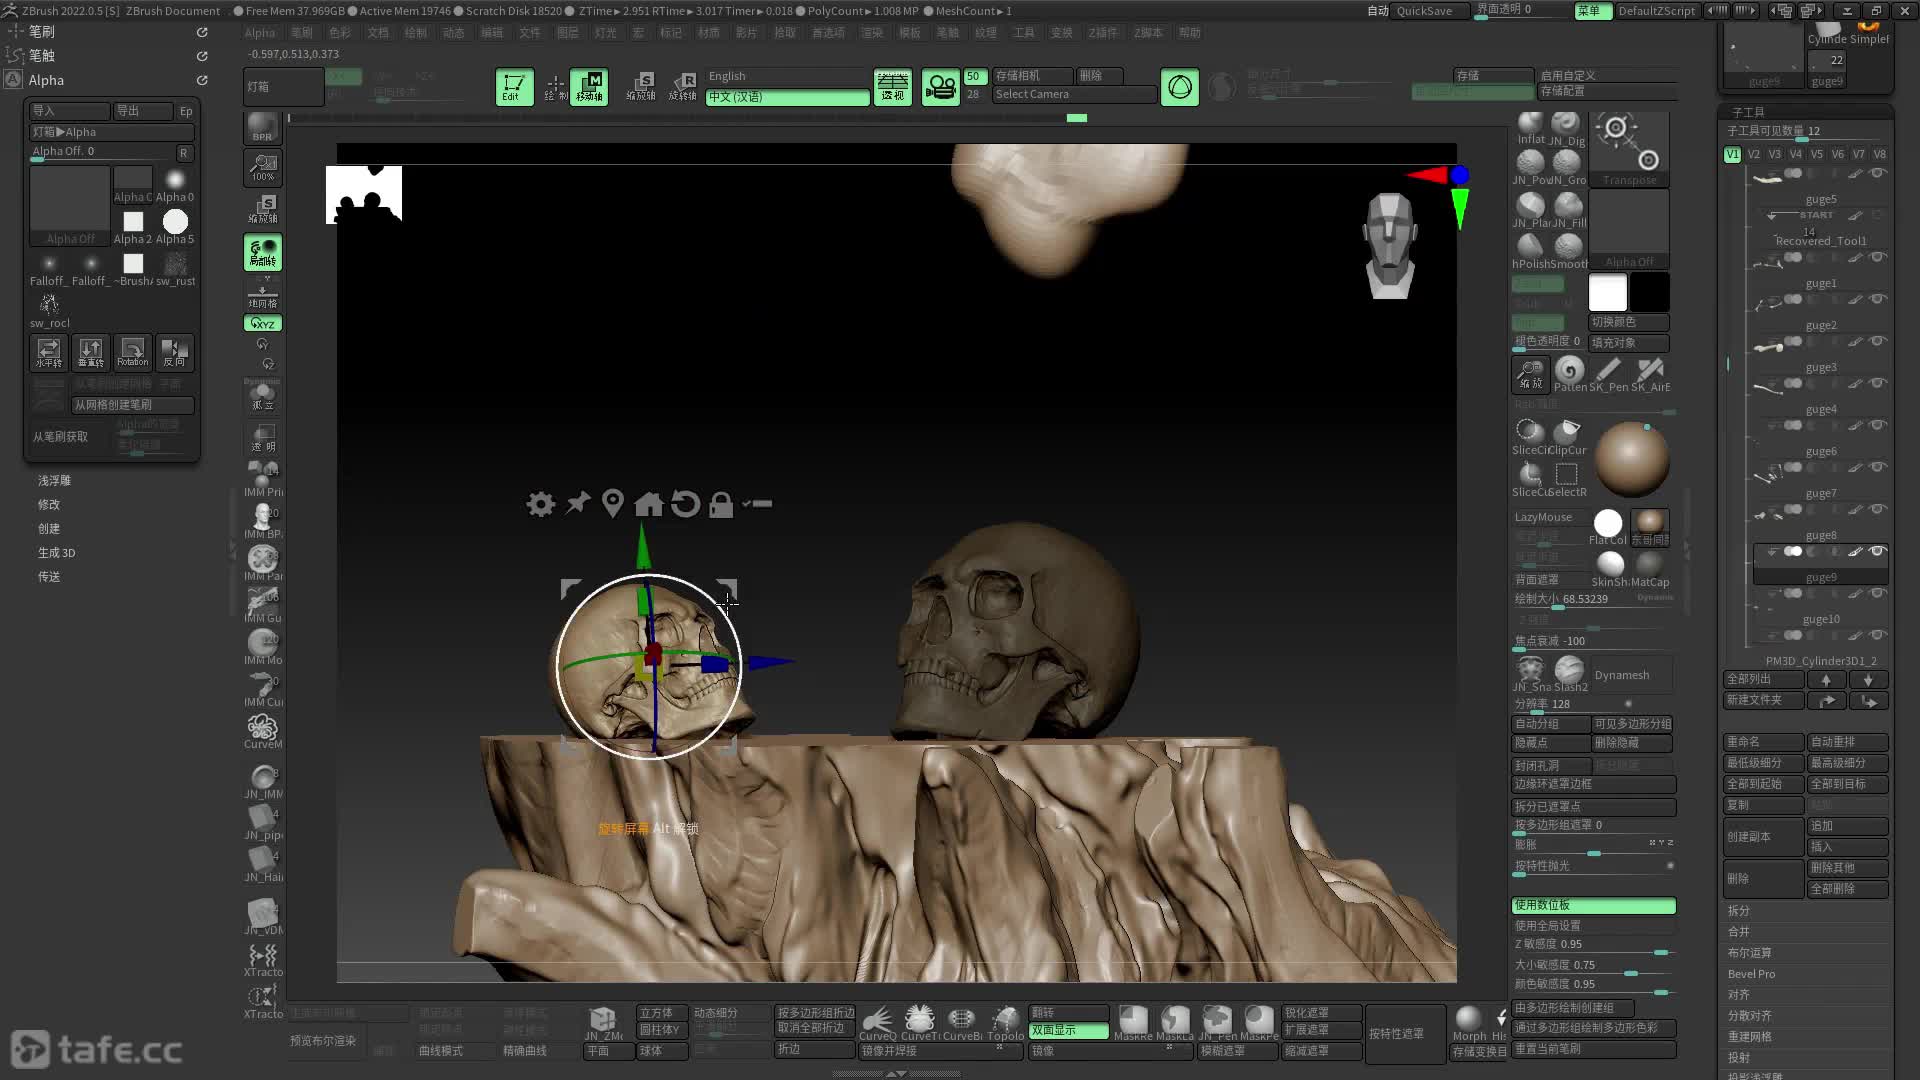
Task: Open the Transpose brush thumbnail
Action: click(1629, 148)
